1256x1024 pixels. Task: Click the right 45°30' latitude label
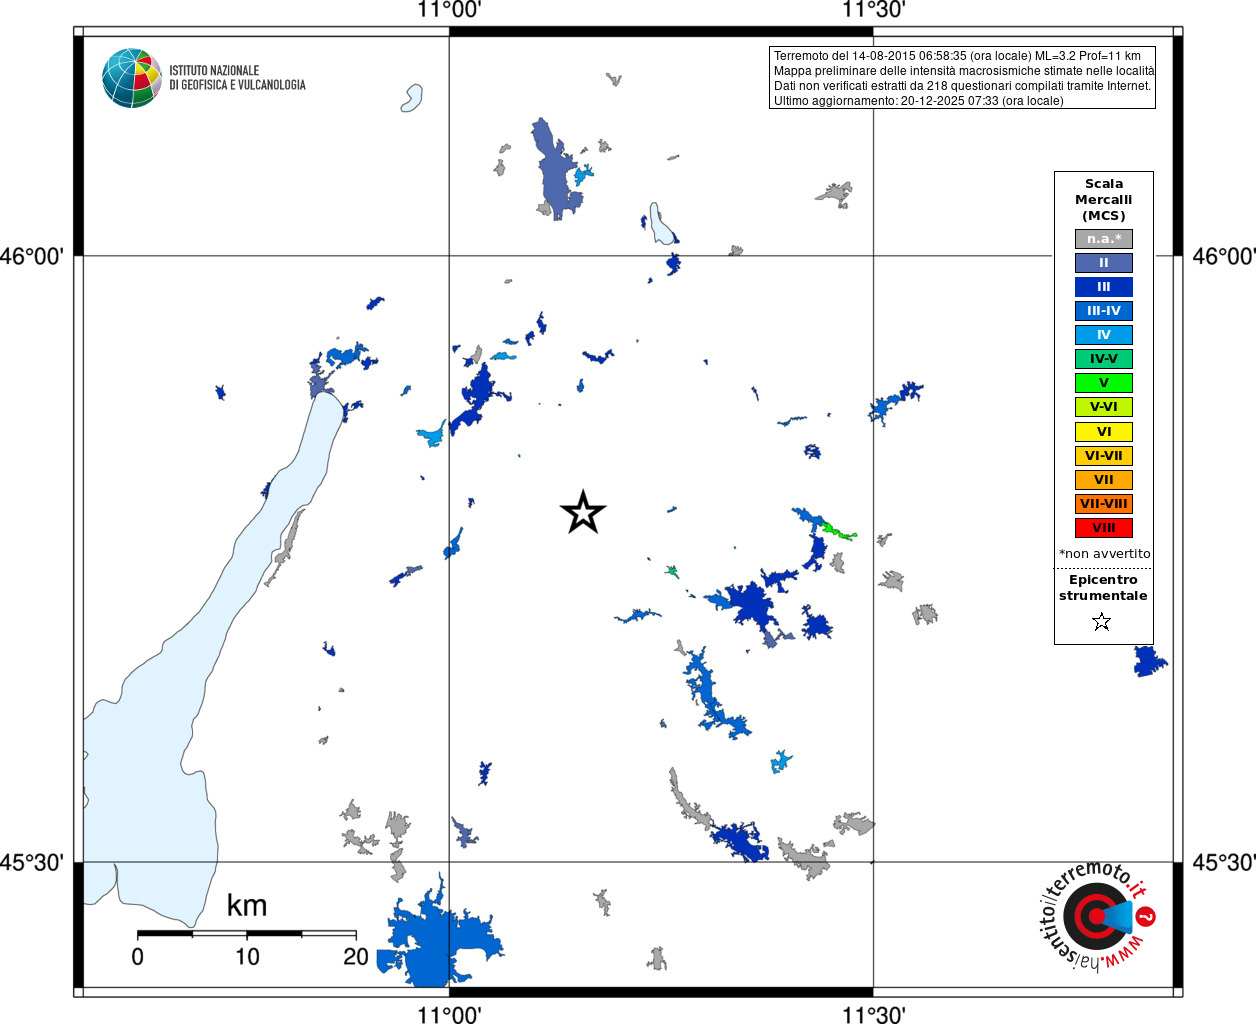tap(1224, 862)
